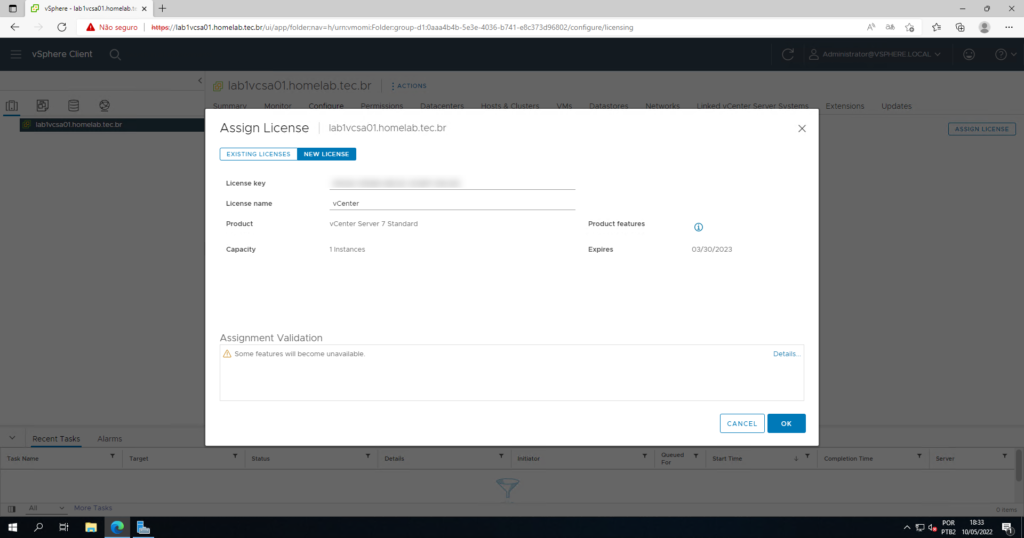This screenshot has height=538, width=1024.
Task: Switch to Extensions tab
Action: click(844, 106)
